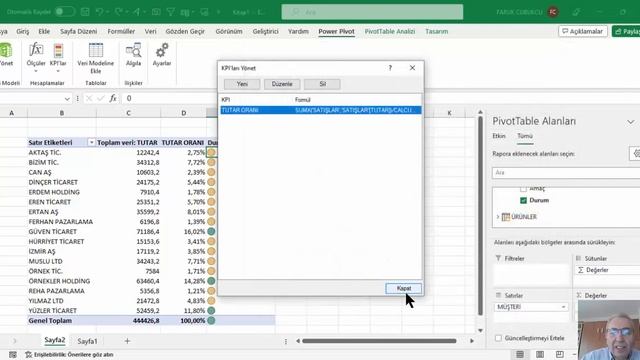This screenshot has width=640, height=360.
Task: Click the vertical sheet scrollbar
Action: tap(480, 216)
